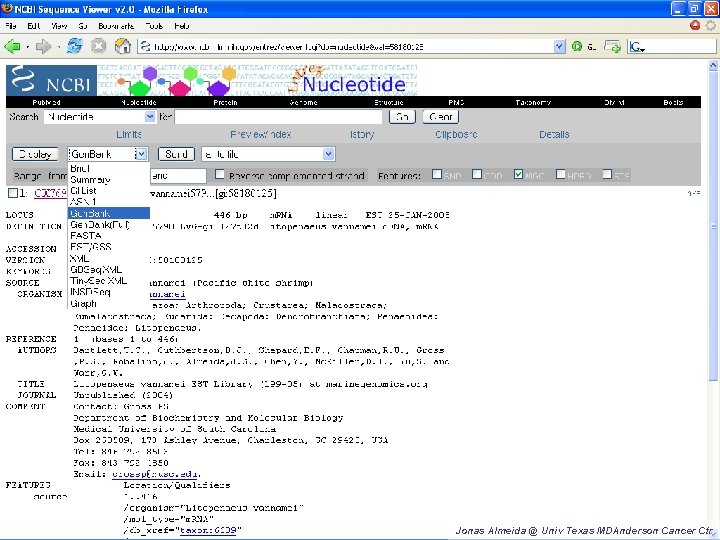The image size is (720, 540).
Task: Select Summary in the display list
Action: (x=108, y=180)
